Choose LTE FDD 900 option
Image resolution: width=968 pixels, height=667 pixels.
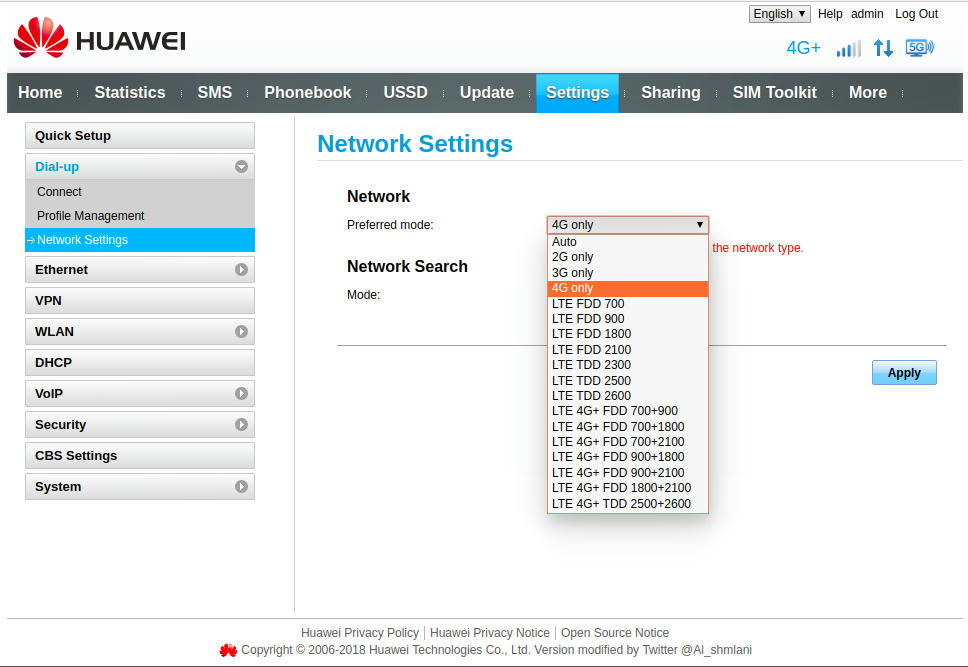(x=628, y=319)
